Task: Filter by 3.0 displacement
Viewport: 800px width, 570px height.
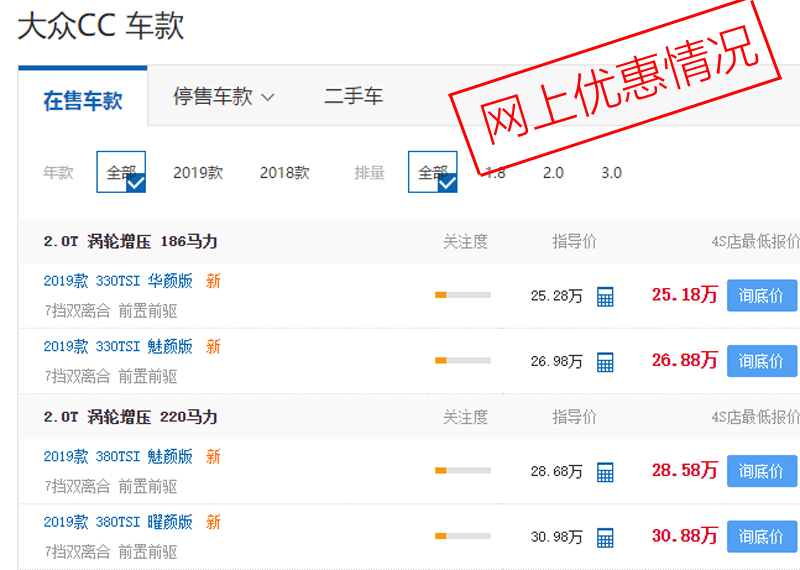Action: coord(611,173)
